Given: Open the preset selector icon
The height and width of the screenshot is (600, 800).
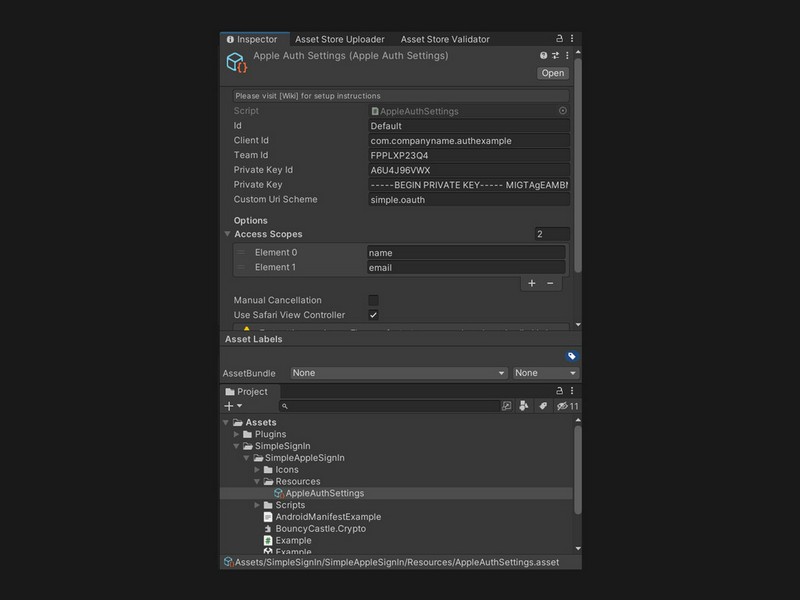Looking at the screenshot, I should [555, 55].
